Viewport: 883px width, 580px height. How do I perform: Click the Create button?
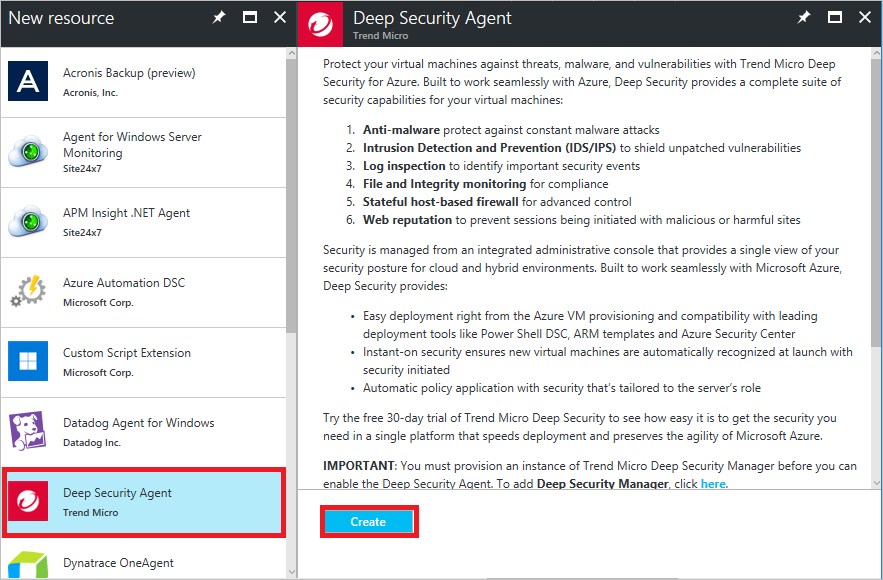pos(369,522)
